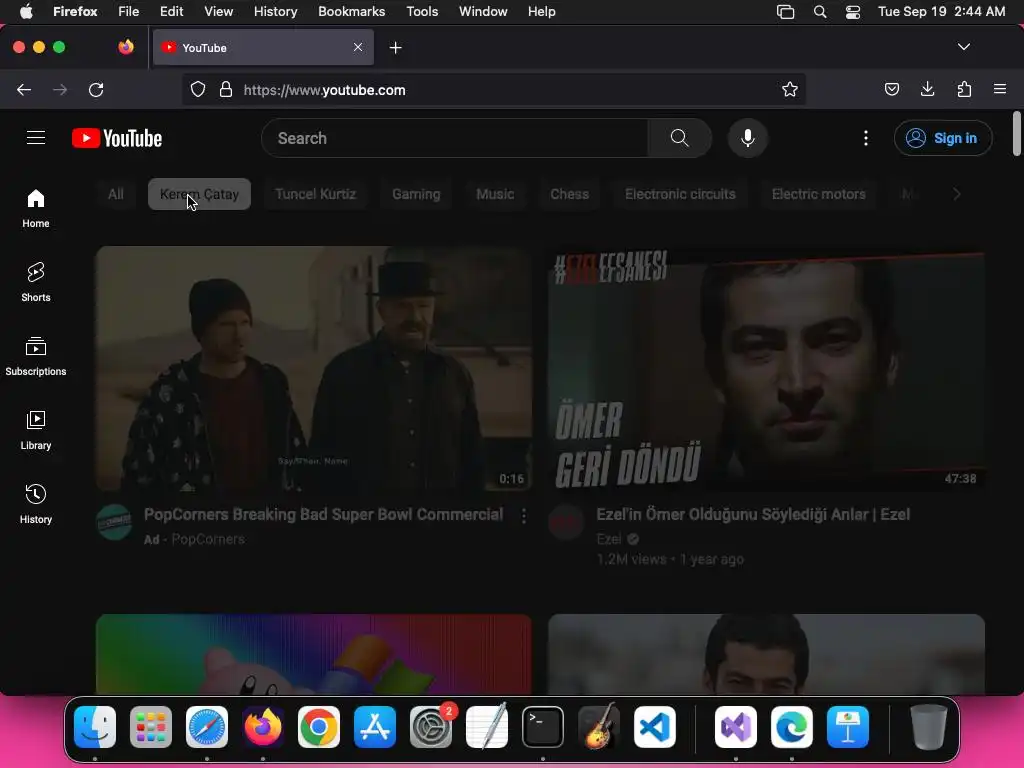The height and width of the screenshot is (768, 1024).
Task: Select the Kerem Çatay filter chip
Action: click(199, 194)
